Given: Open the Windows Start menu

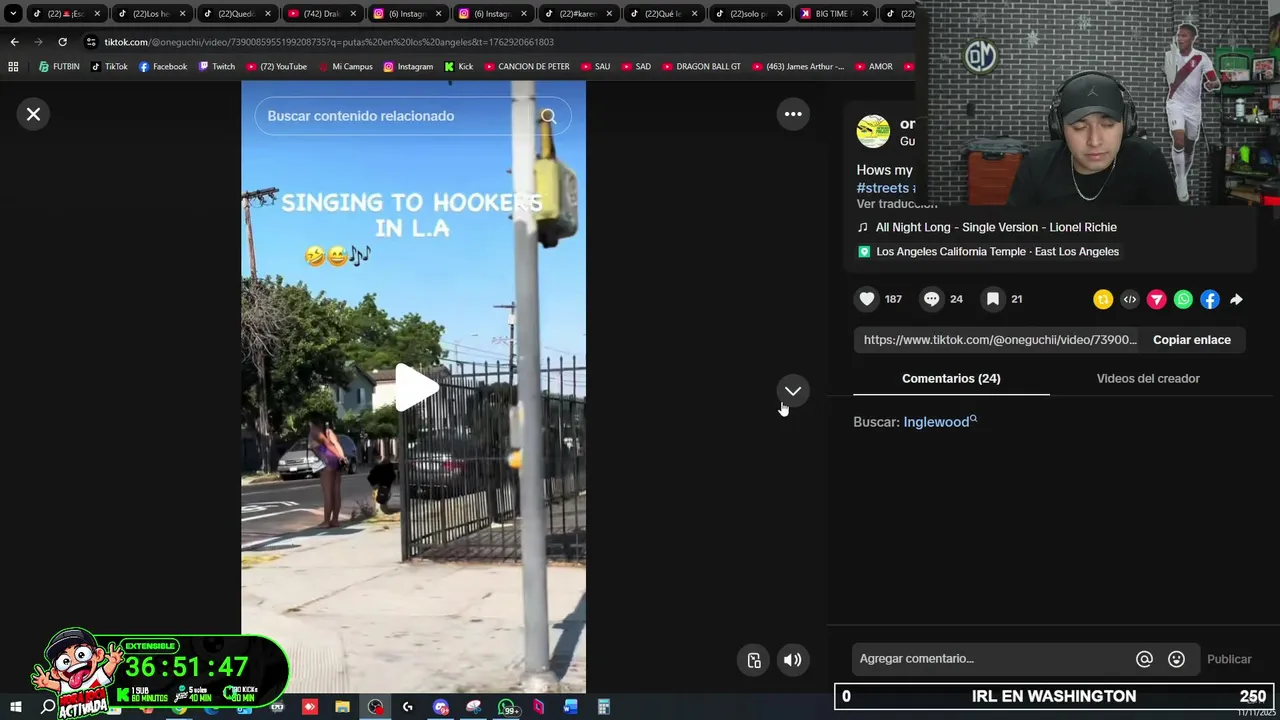Looking at the screenshot, I should [15, 707].
